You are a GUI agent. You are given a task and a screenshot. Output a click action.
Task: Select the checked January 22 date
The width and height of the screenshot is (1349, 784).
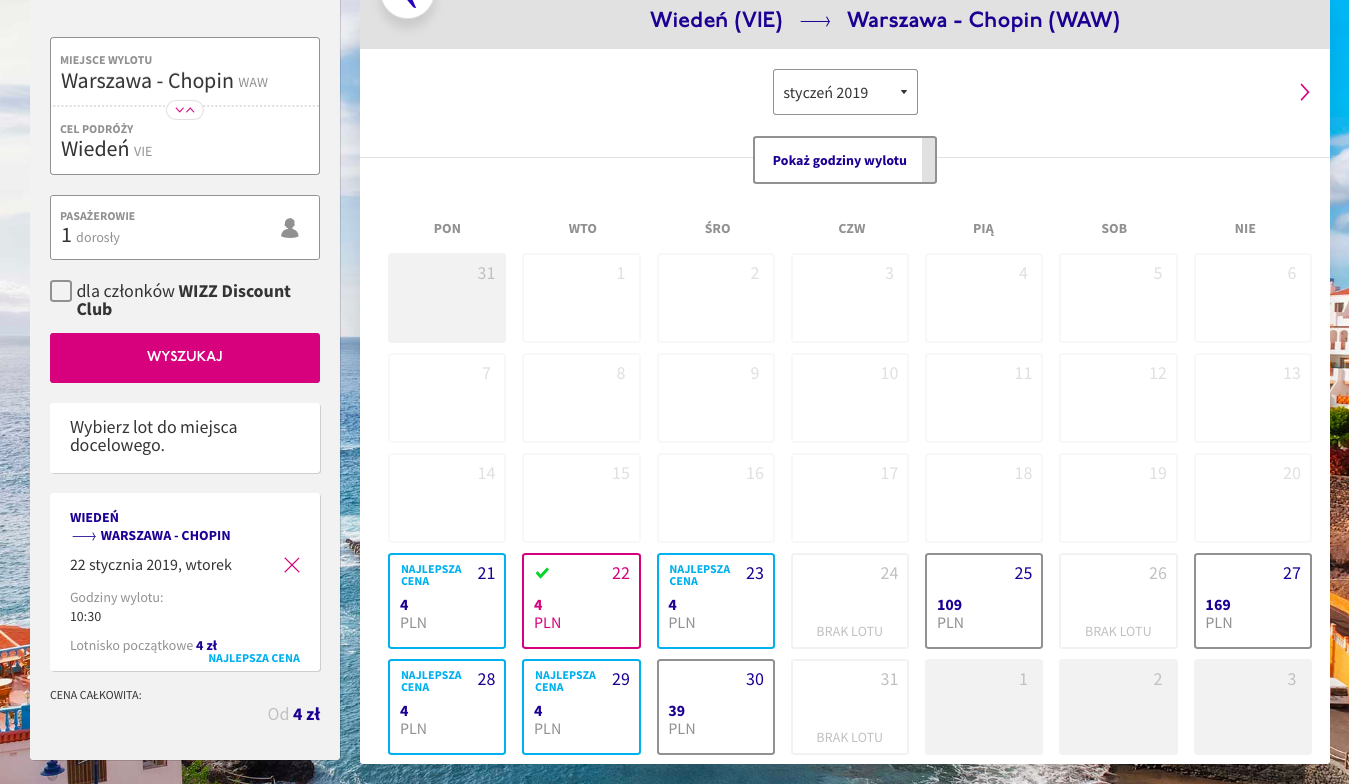click(581, 601)
